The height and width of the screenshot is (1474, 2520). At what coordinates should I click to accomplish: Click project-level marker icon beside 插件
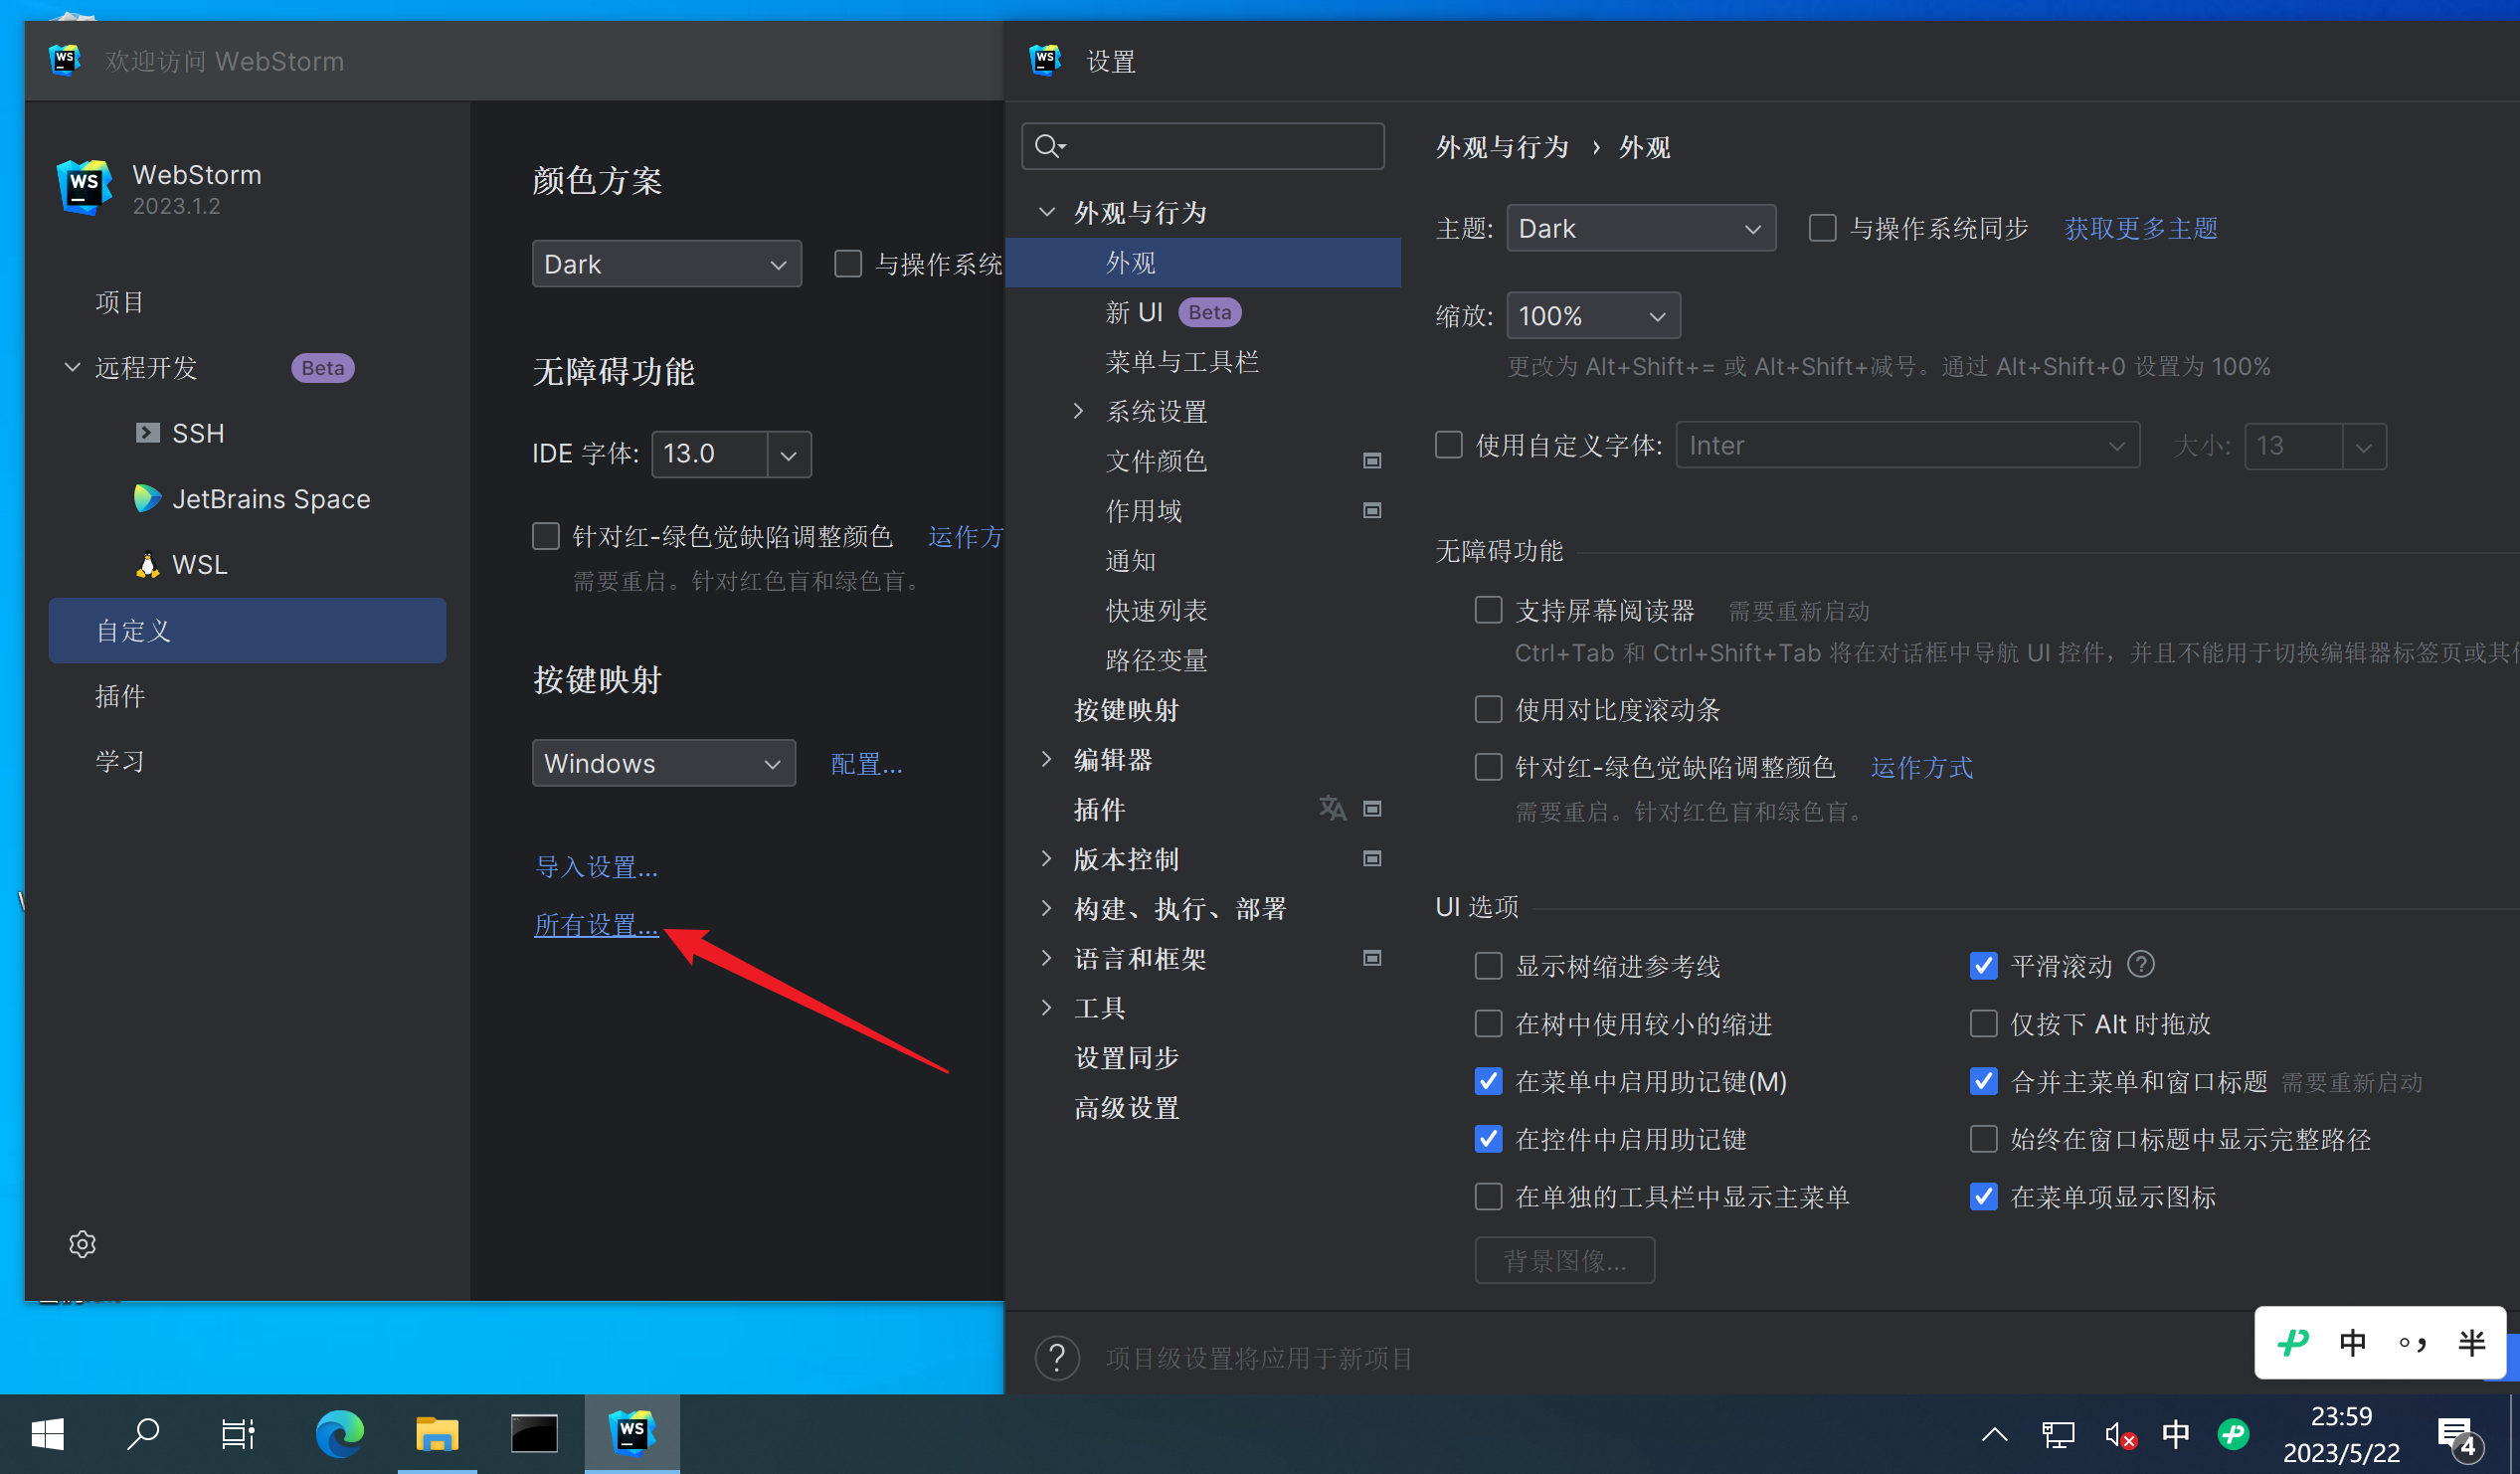point(1372,809)
